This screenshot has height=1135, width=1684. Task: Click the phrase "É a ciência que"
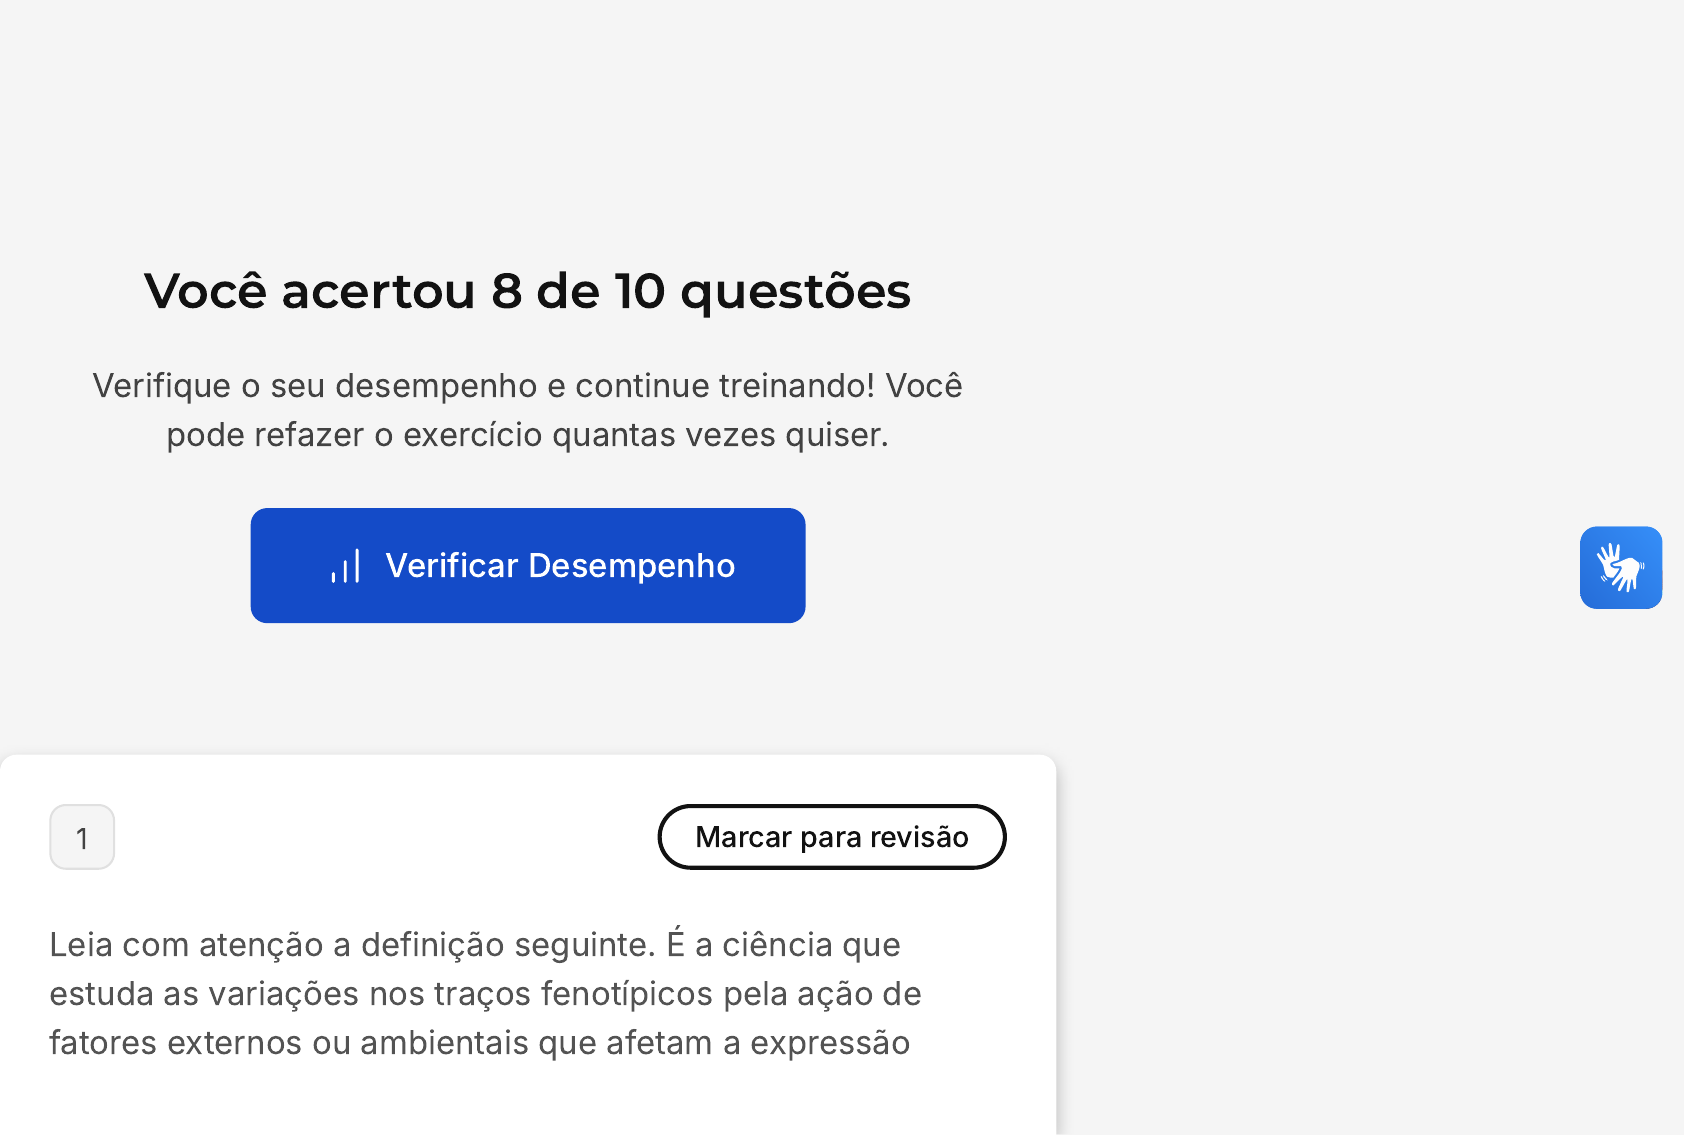(783, 945)
